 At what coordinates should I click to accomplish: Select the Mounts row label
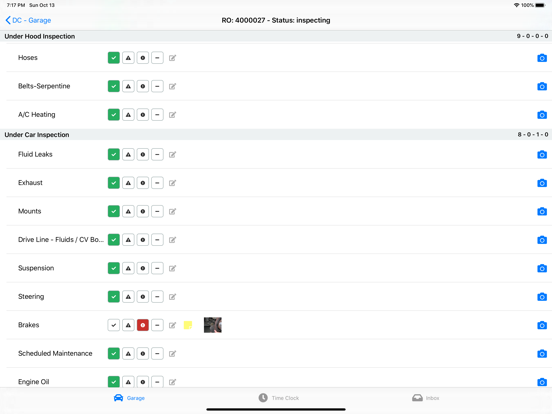point(30,211)
